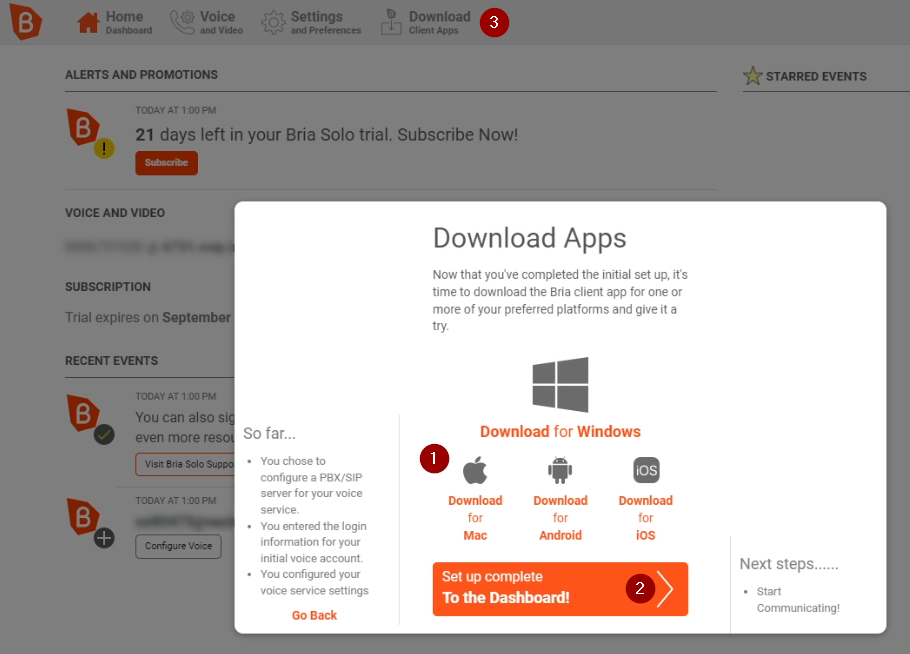Click the star next to Starred Events

752,75
